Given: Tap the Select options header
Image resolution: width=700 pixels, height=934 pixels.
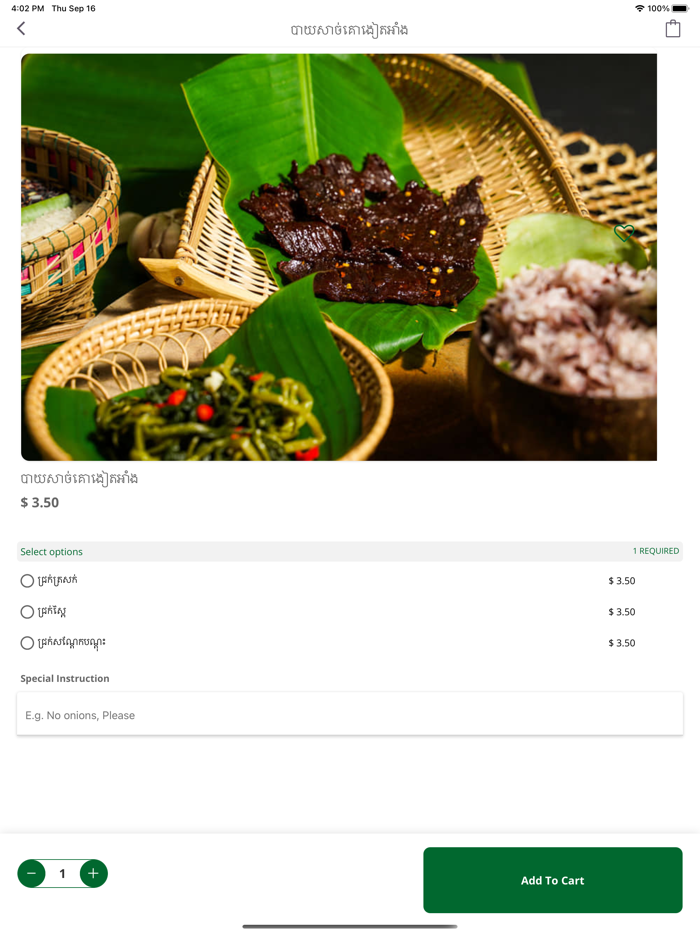Looking at the screenshot, I should point(51,552).
